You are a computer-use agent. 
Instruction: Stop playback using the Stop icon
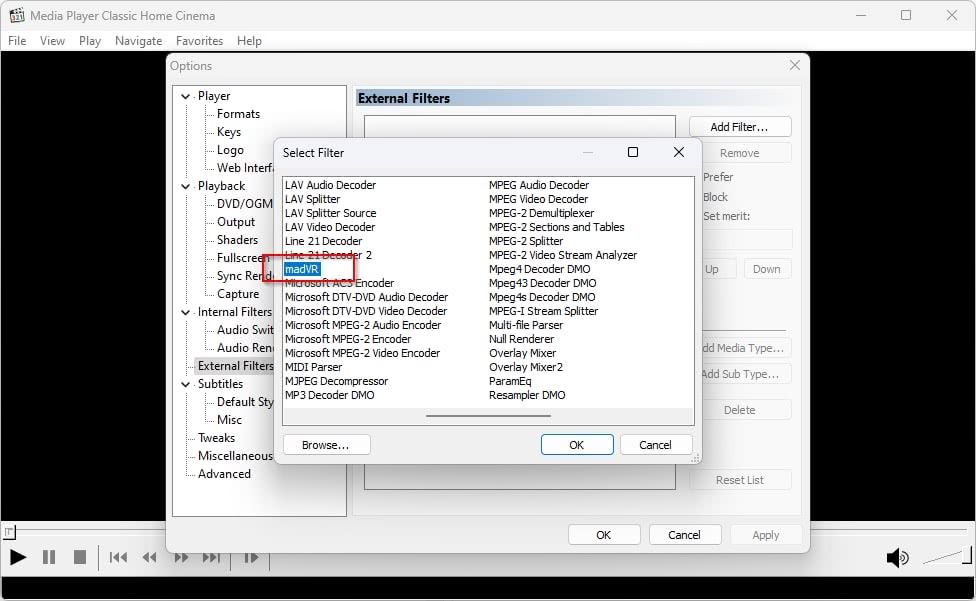[80, 557]
